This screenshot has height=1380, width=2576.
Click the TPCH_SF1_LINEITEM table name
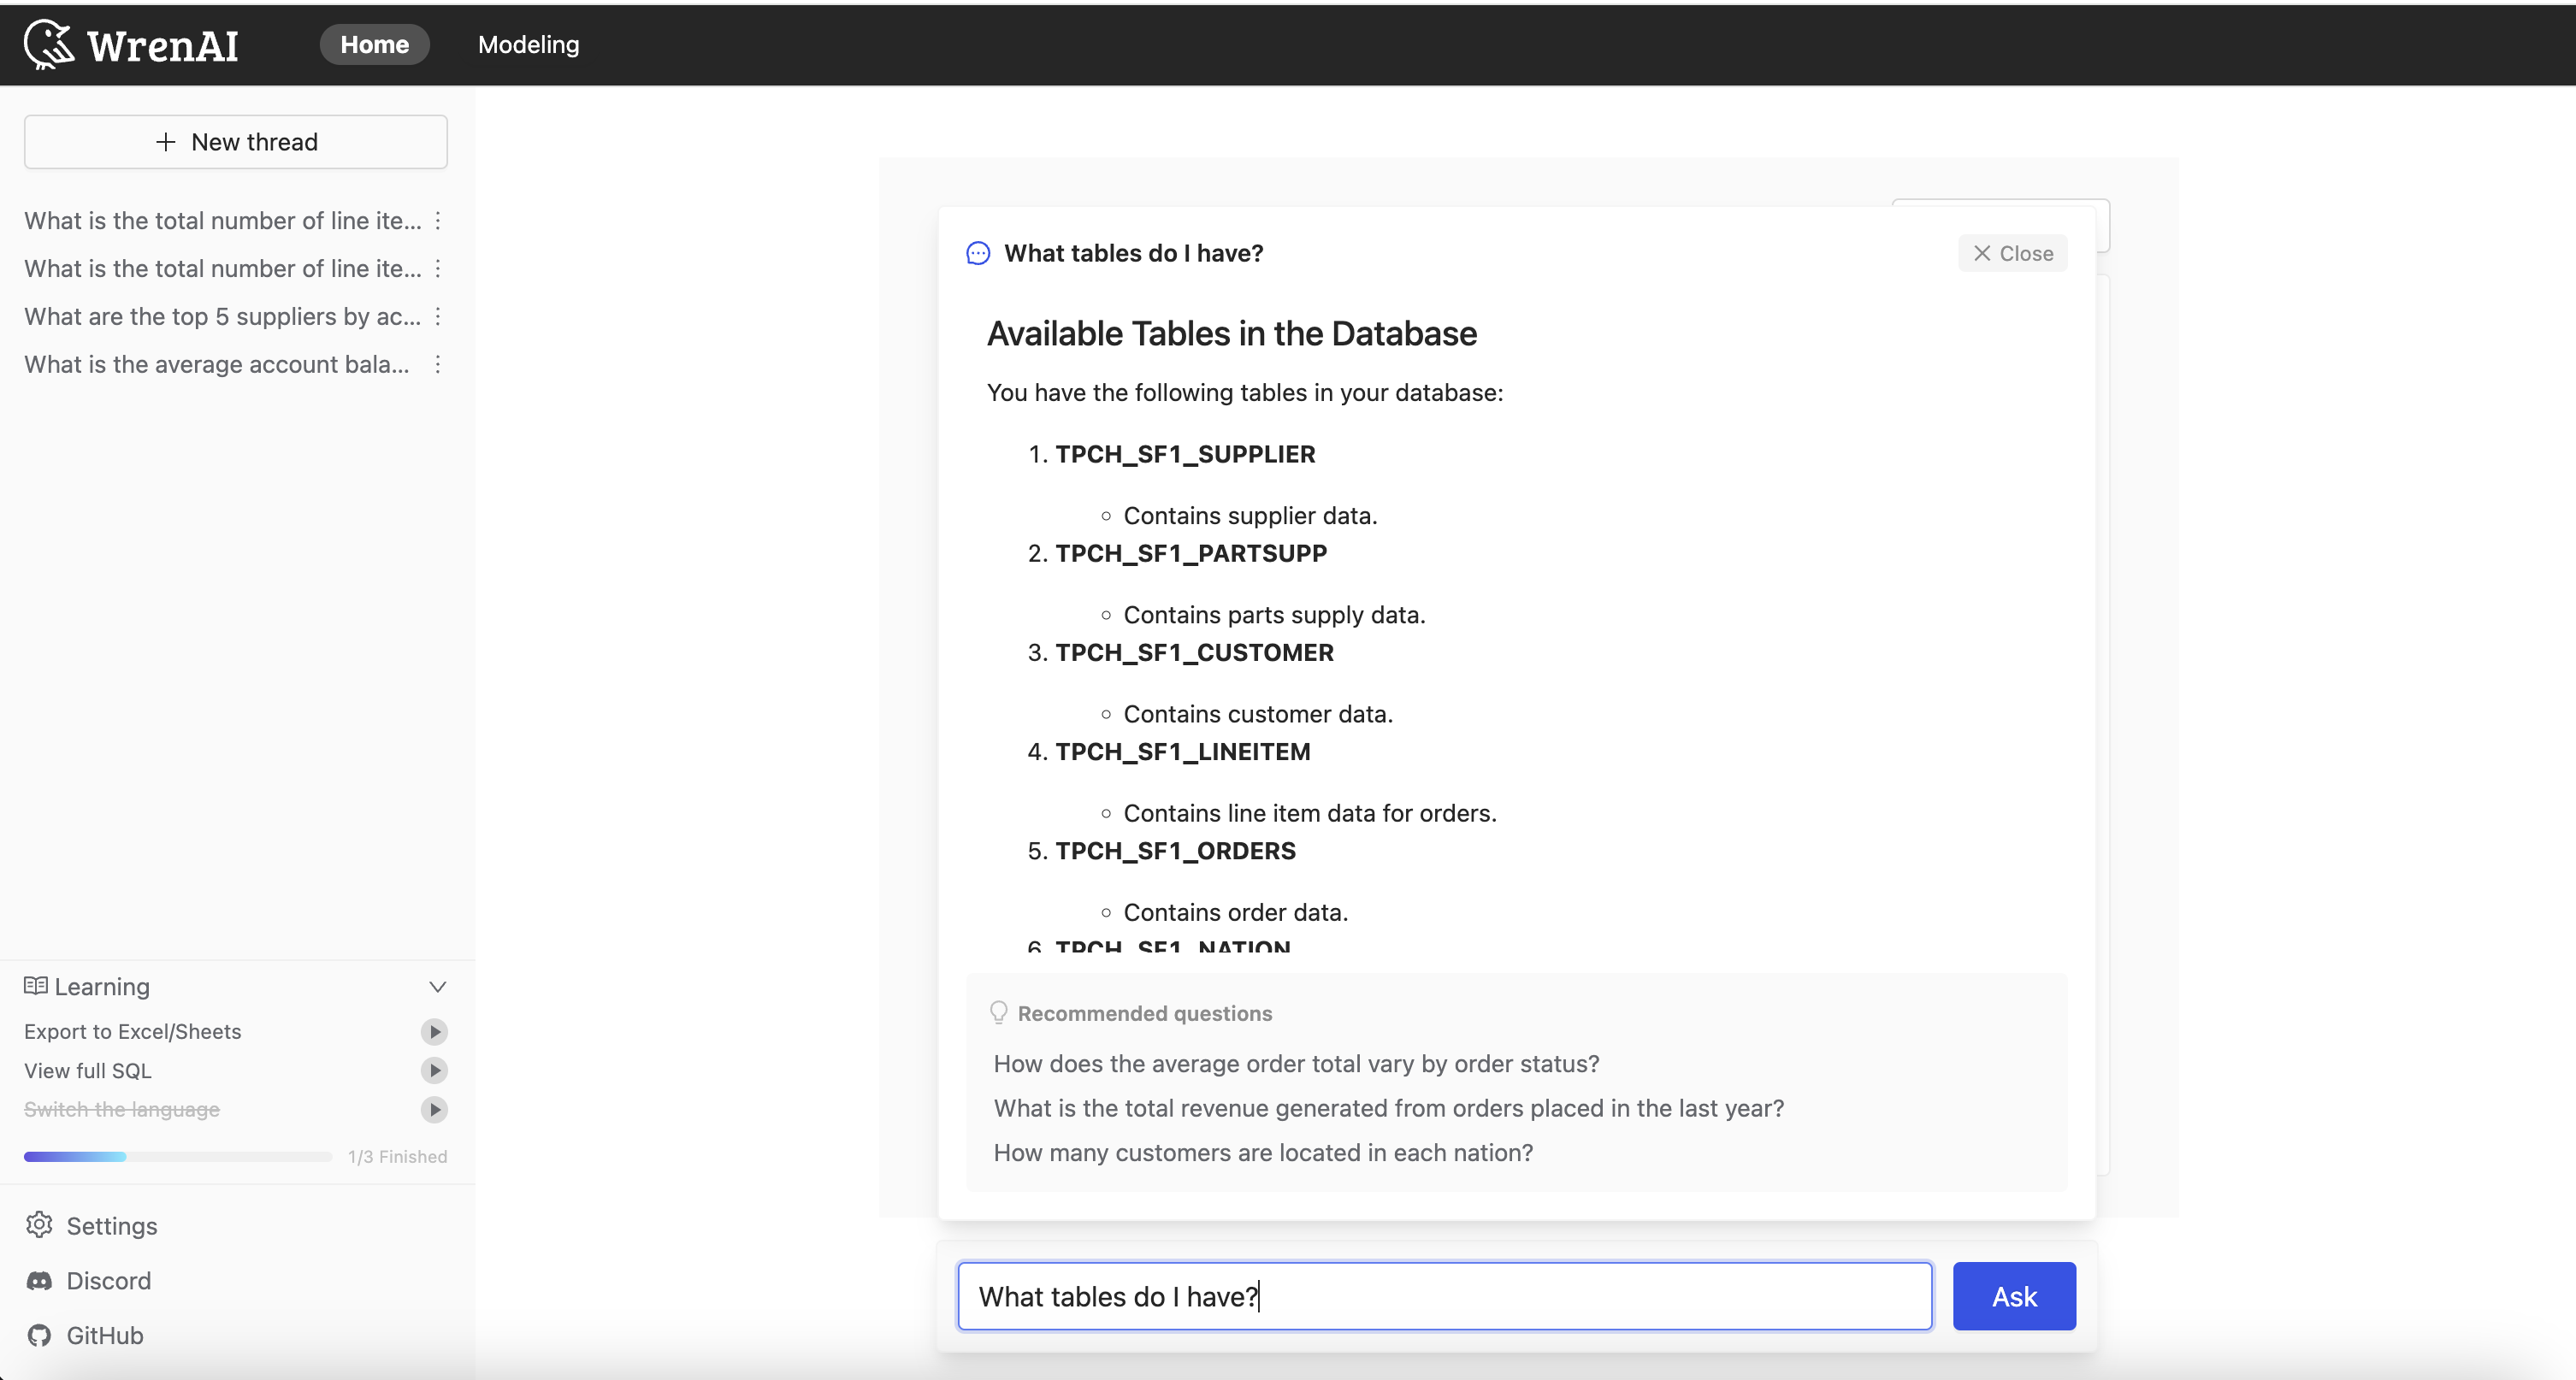click(1183, 751)
